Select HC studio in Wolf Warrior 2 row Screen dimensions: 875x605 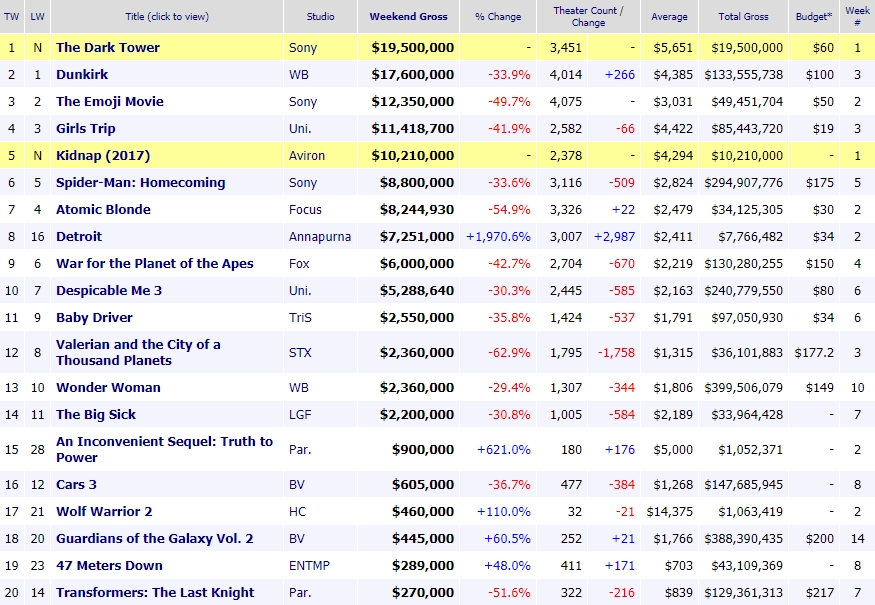coord(297,511)
